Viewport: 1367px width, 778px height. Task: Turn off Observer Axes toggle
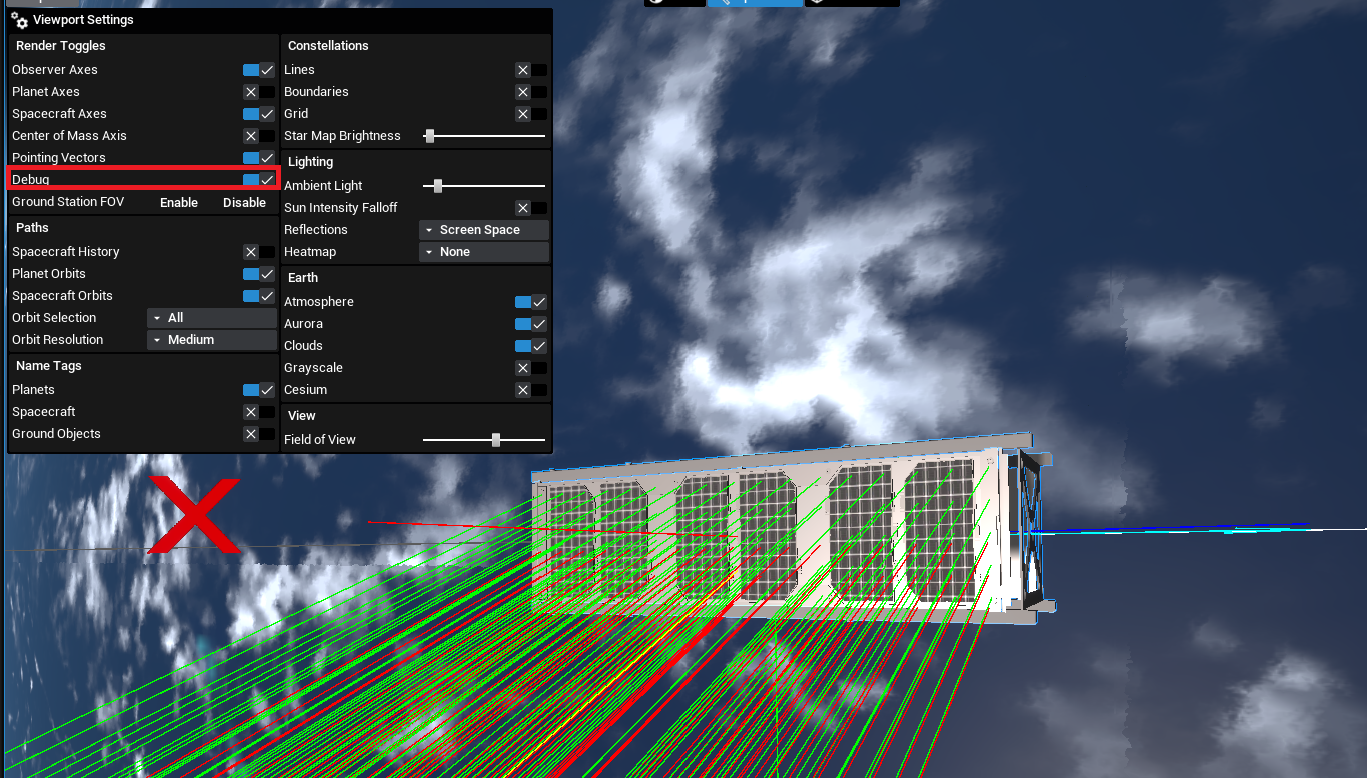point(258,70)
